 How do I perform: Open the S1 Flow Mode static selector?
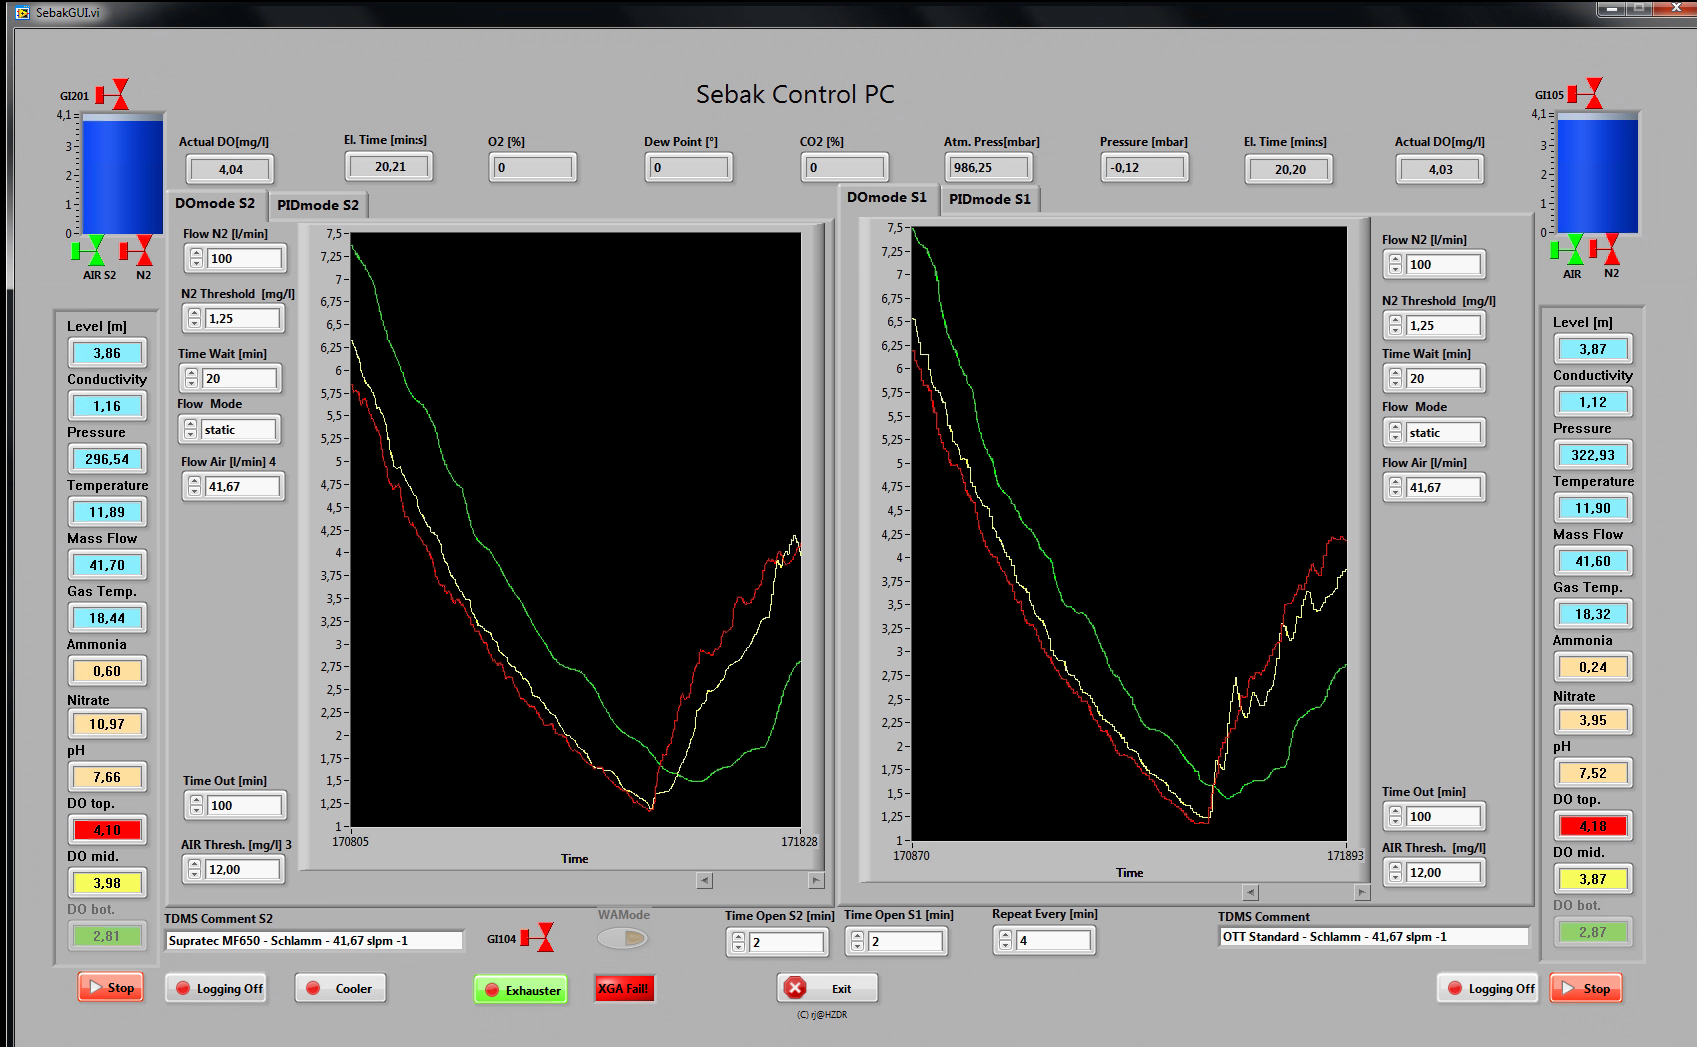(1443, 433)
